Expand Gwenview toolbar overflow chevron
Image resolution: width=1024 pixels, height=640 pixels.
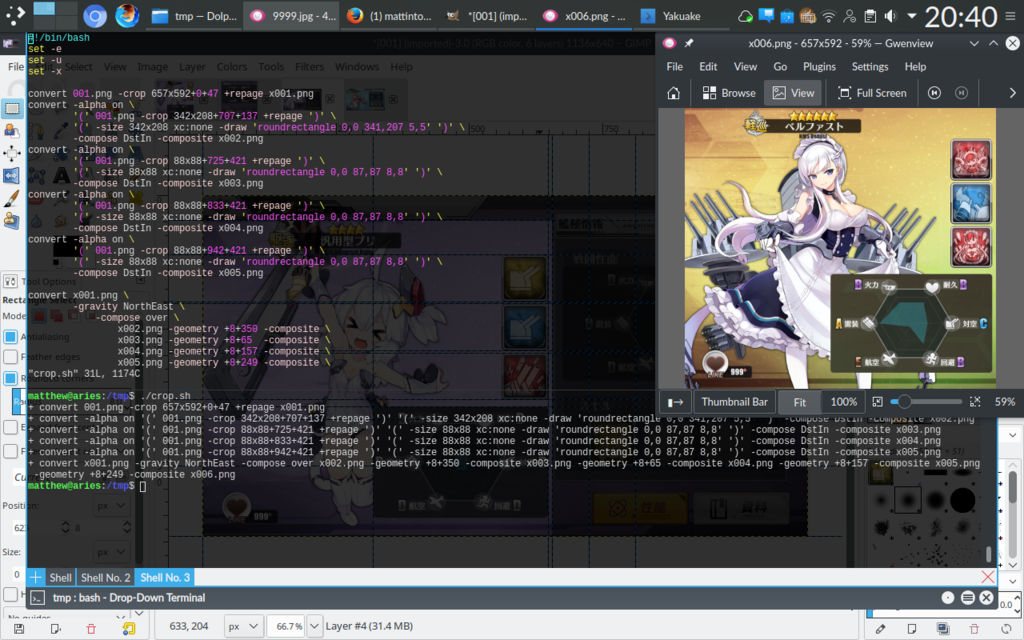point(1012,93)
